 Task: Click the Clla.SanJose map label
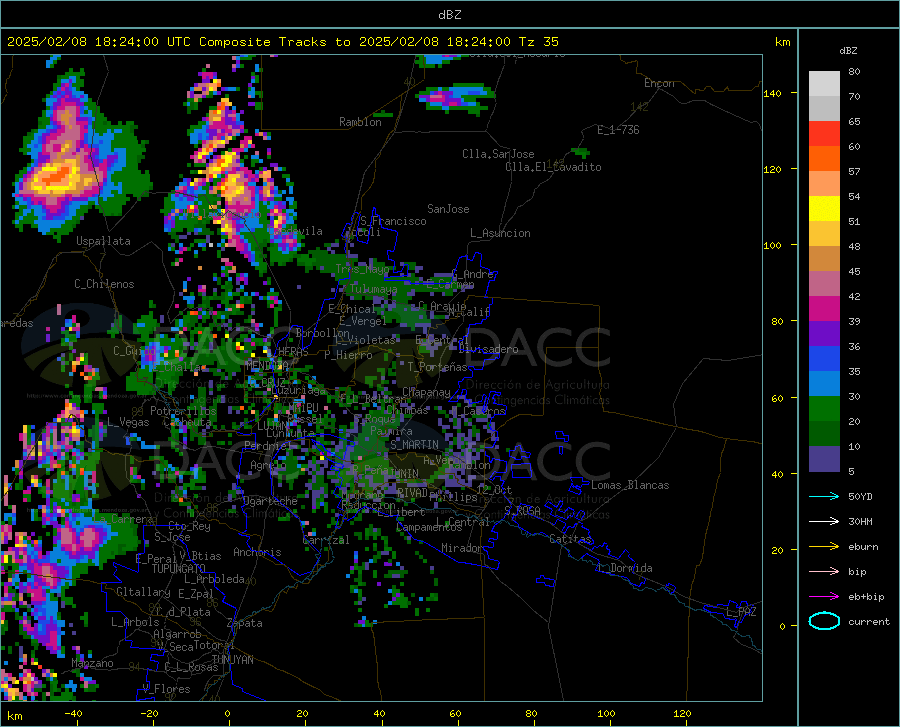tap(498, 154)
